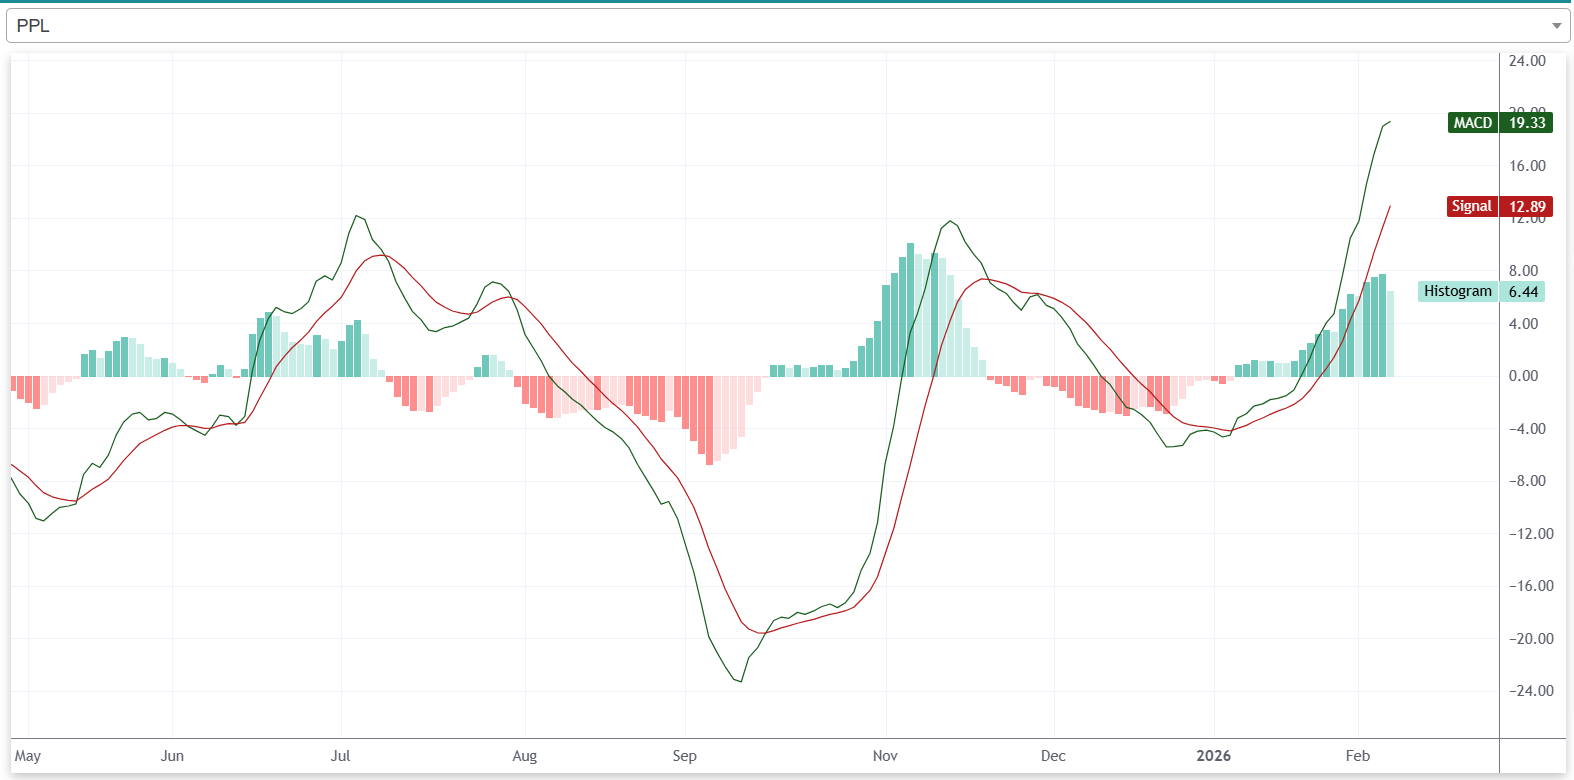
Task: Click the Aug time axis label
Action: tap(524, 756)
